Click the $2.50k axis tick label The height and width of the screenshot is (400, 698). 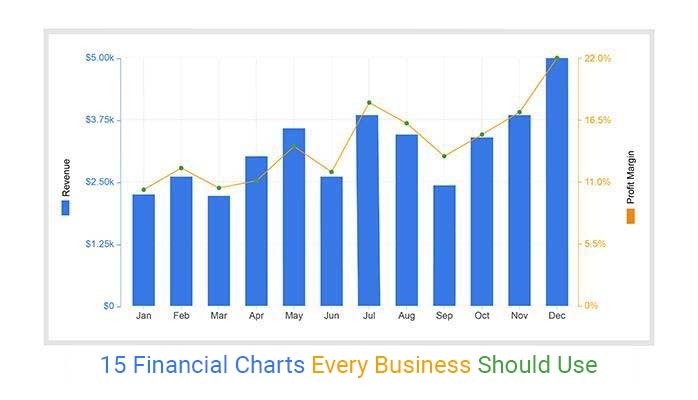[100, 182]
